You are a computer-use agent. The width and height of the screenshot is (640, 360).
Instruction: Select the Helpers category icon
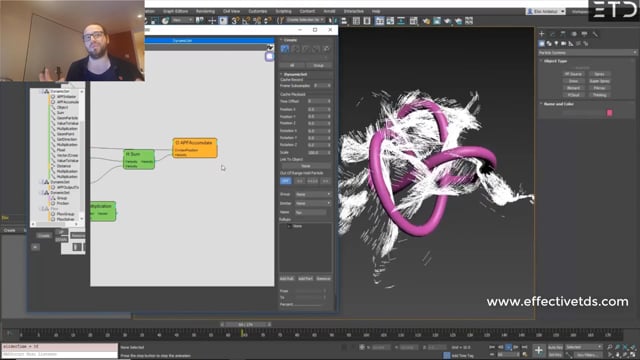[571, 43]
